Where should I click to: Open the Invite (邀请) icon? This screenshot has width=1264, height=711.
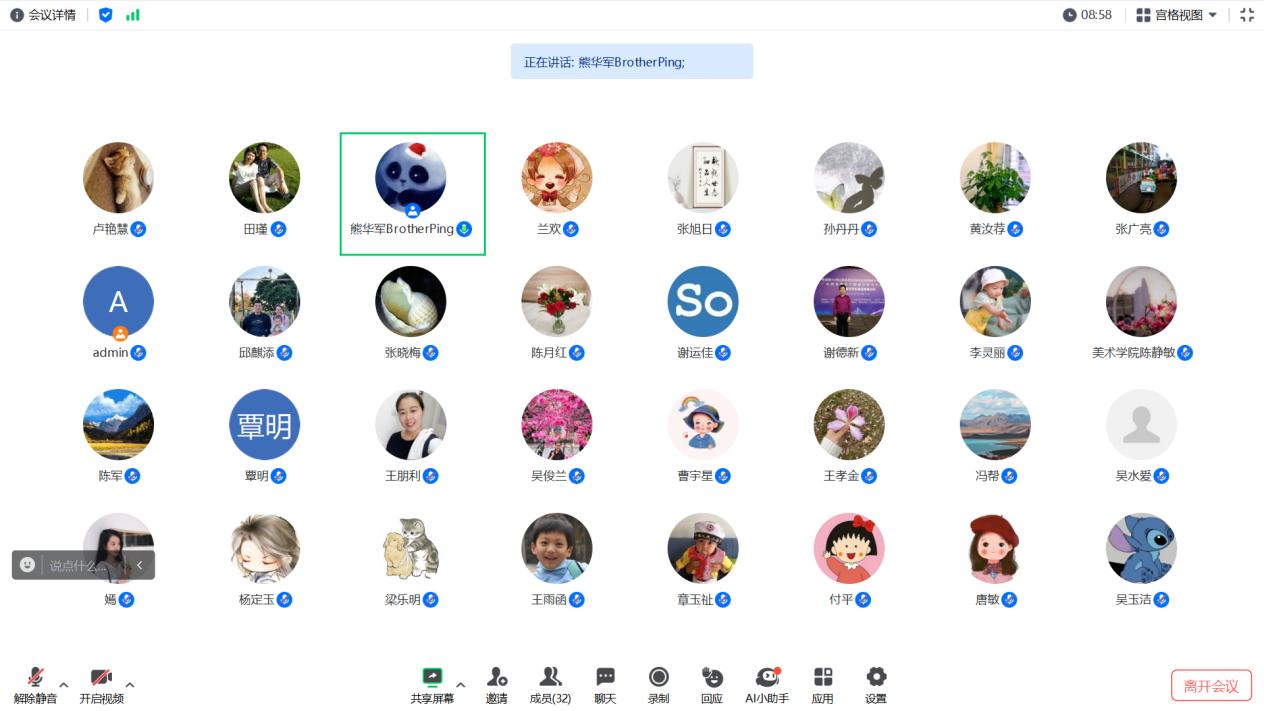pos(496,678)
